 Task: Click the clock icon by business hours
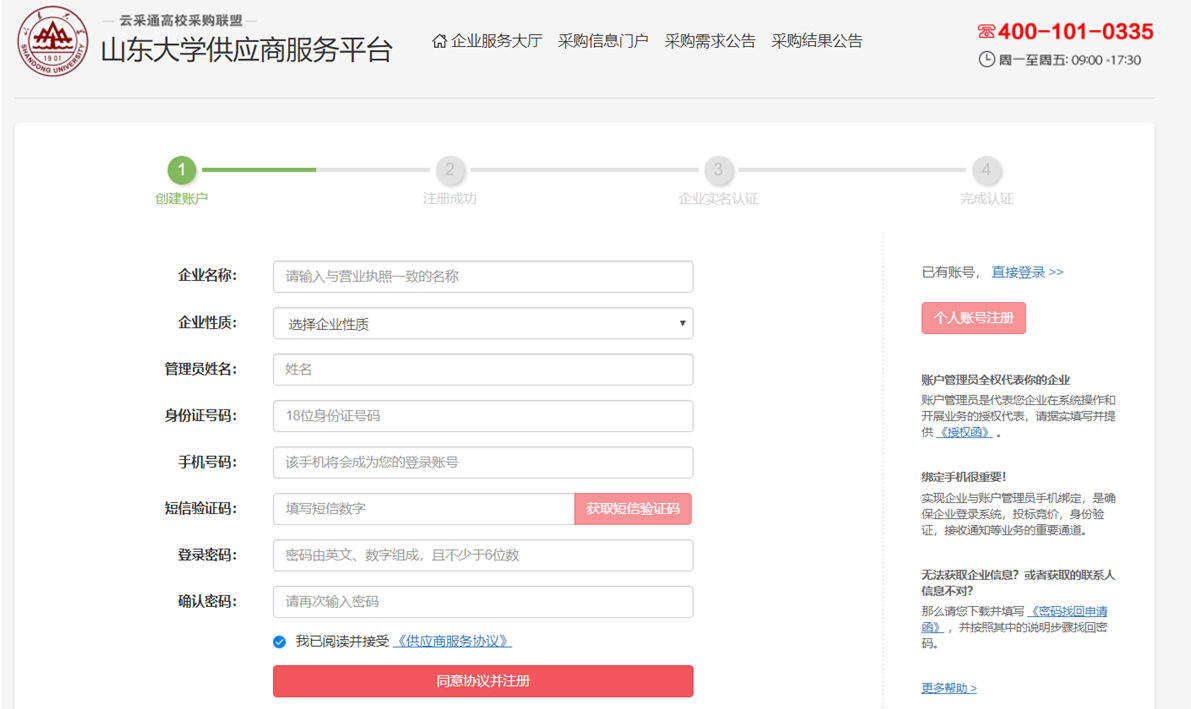point(986,60)
